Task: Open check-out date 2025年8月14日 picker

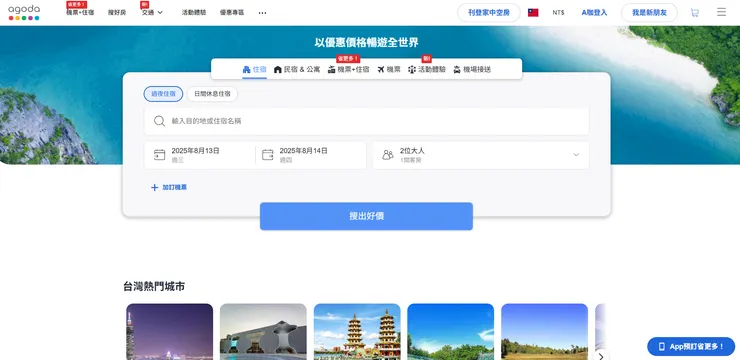Action: pyautogui.click(x=311, y=155)
